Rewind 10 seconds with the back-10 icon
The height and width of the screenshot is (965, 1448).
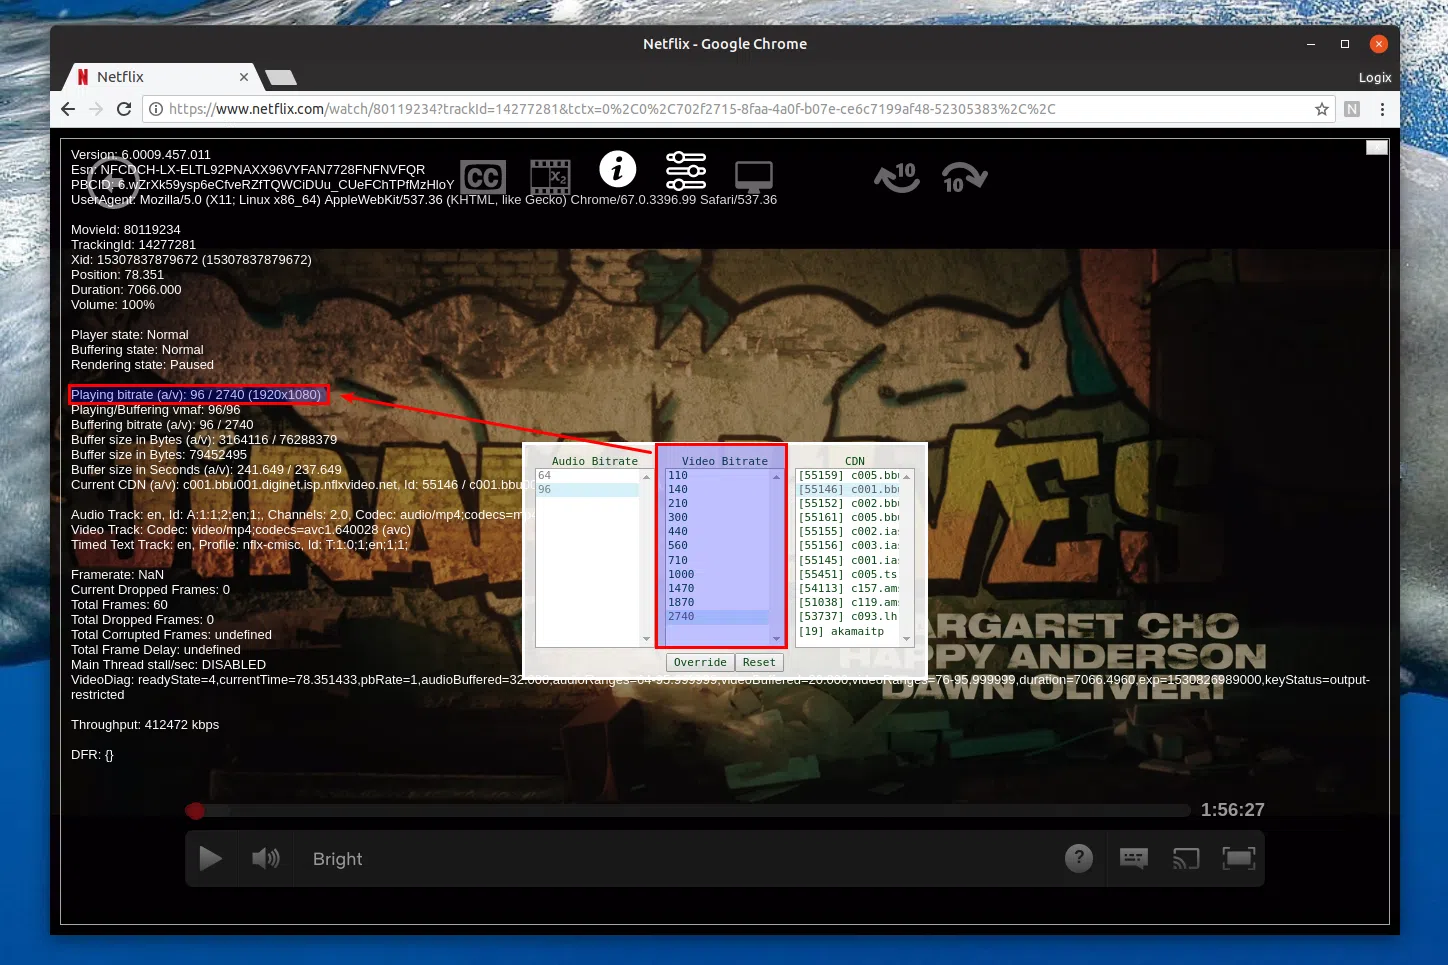(894, 177)
